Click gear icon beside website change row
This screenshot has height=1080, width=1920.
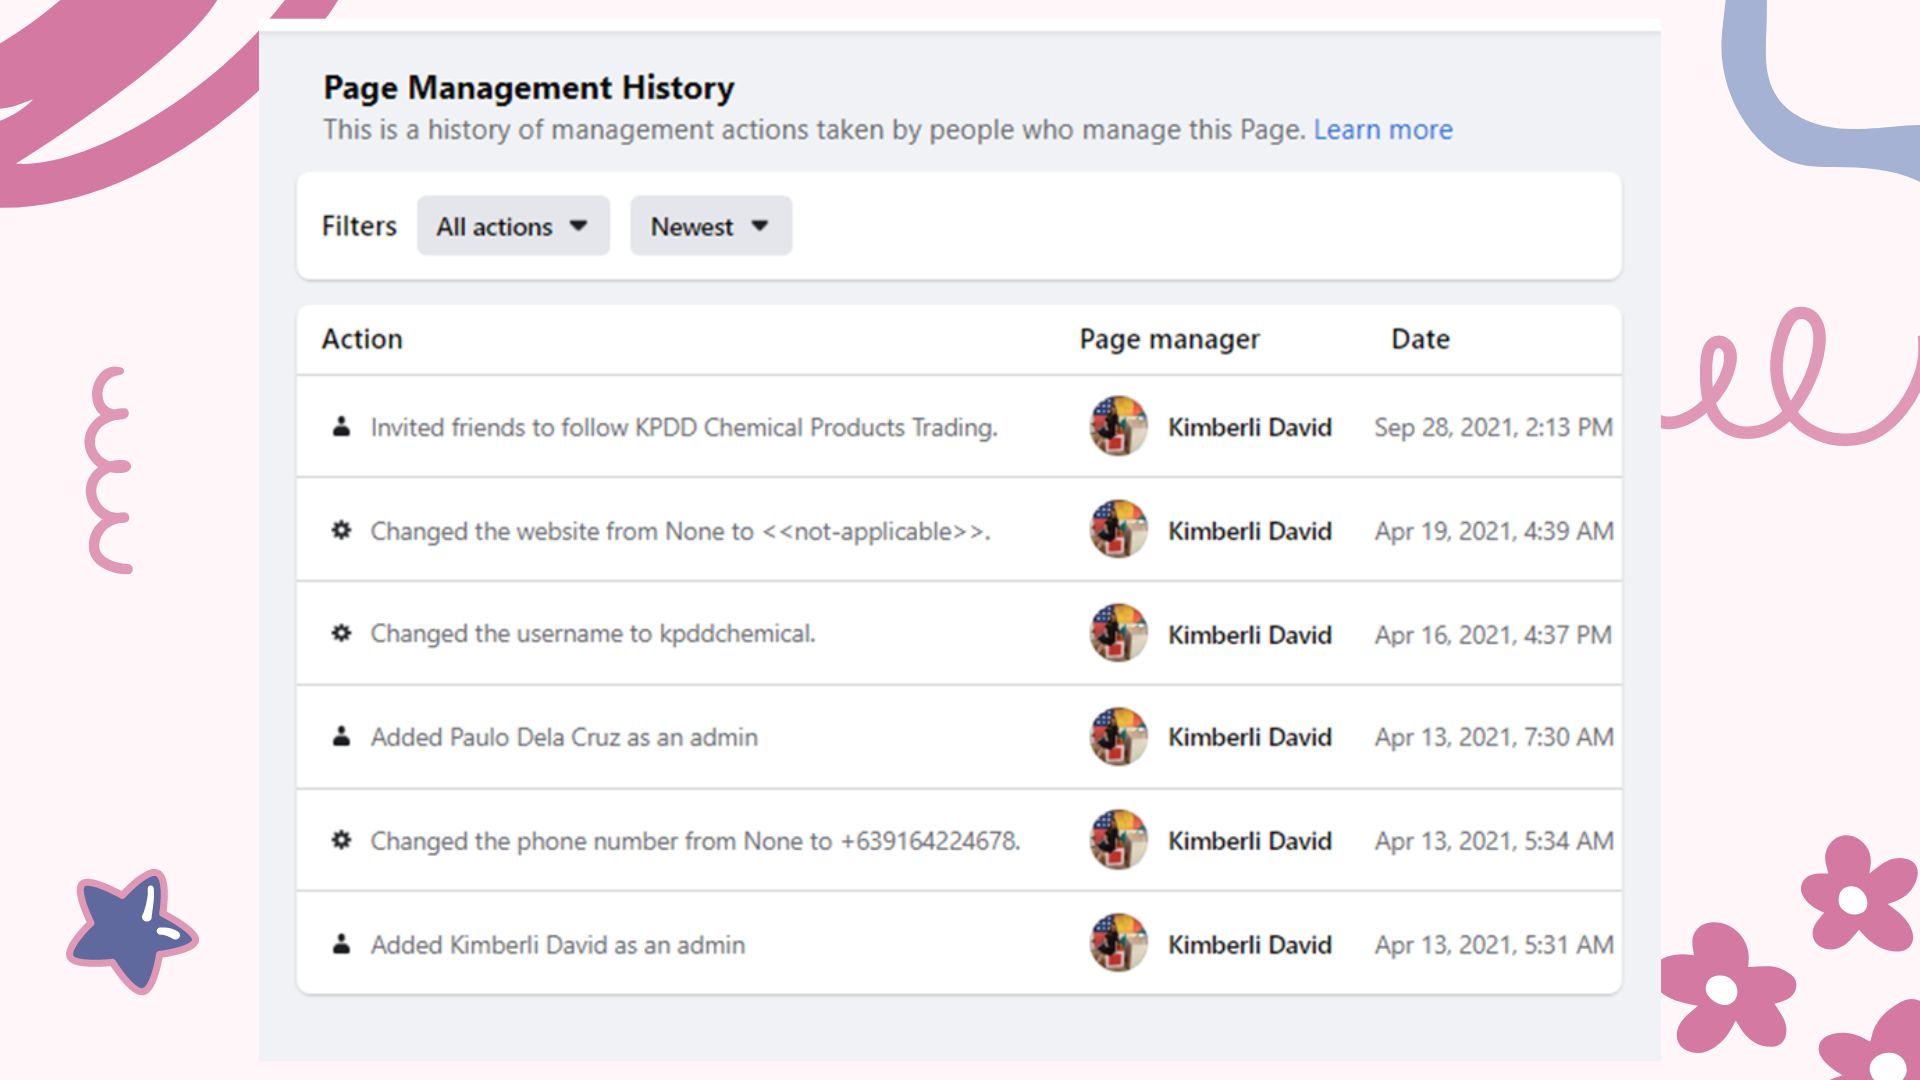pyautogui.click(x=341, y=530)
